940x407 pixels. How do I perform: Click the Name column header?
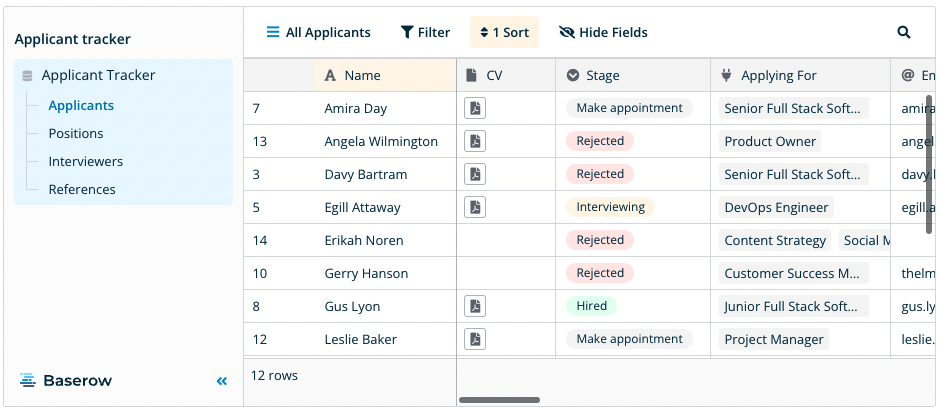pos(362,76)
